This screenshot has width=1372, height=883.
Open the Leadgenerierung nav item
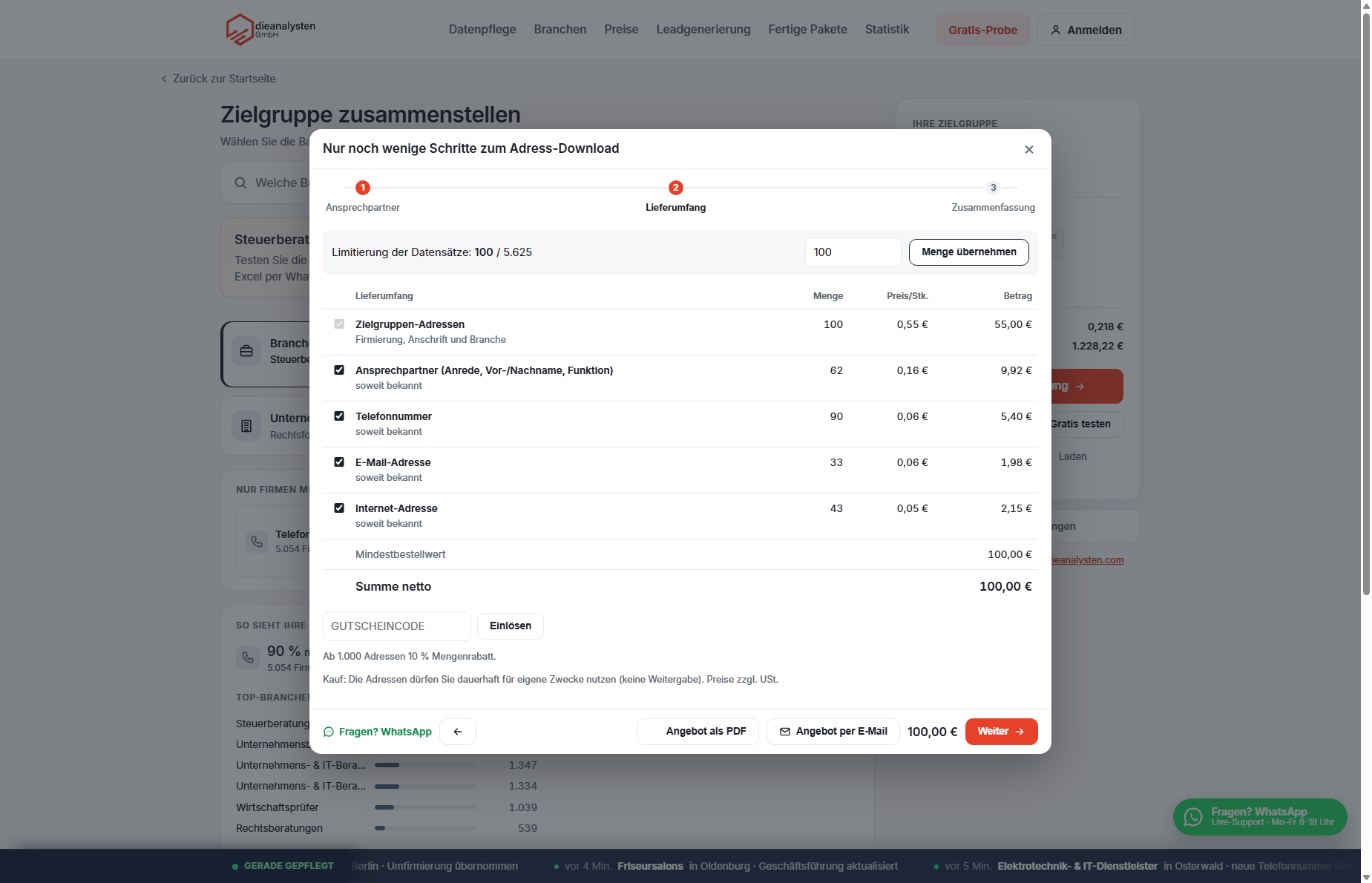point(703,29)
